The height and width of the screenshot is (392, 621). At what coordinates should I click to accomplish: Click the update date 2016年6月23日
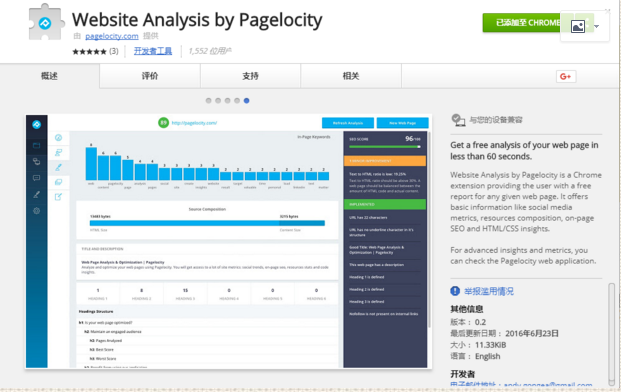coord(532,333)
